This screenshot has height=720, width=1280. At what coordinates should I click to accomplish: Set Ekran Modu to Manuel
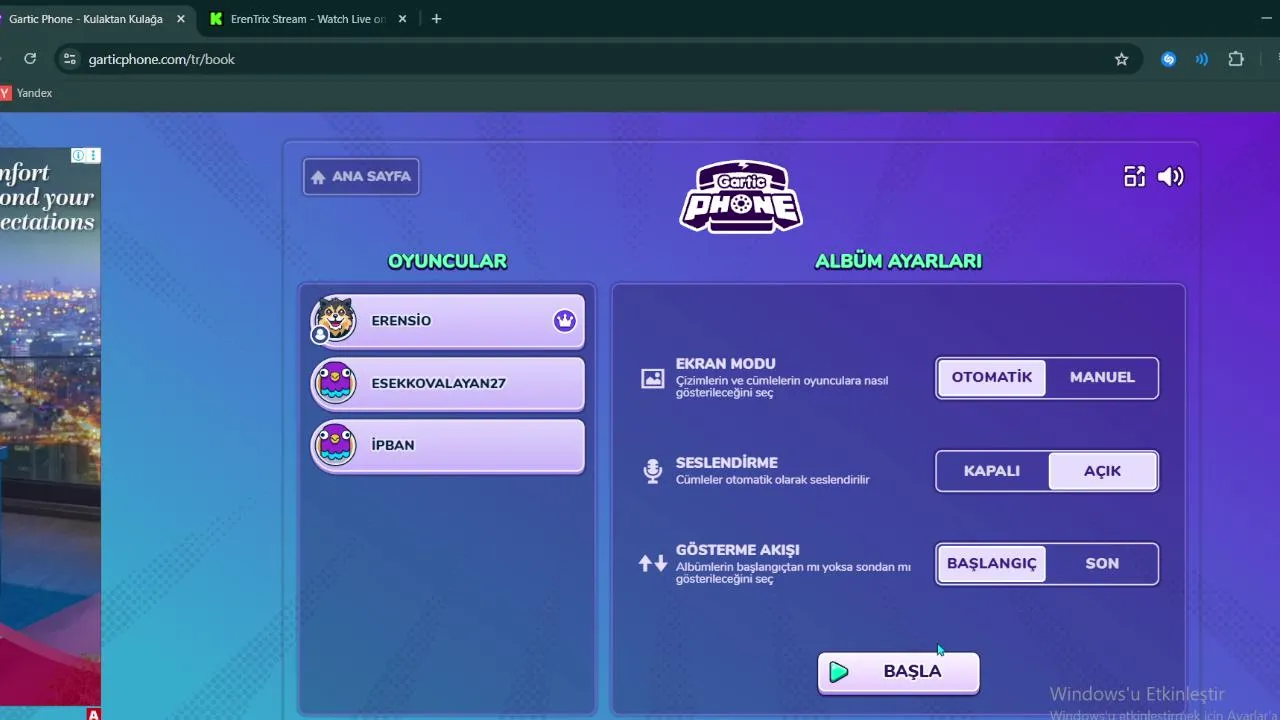pos(1102,378)
